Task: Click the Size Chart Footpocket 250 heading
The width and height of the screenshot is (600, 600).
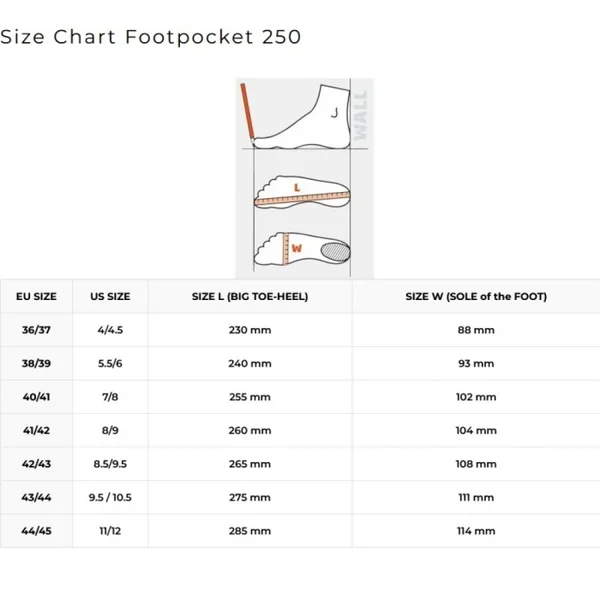Action: [150, 37]
